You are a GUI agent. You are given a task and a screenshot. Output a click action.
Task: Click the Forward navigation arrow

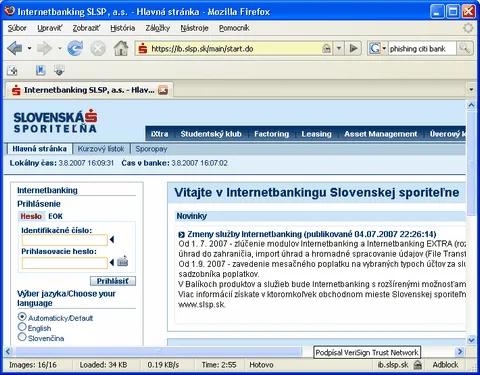[x=44, y=49]
